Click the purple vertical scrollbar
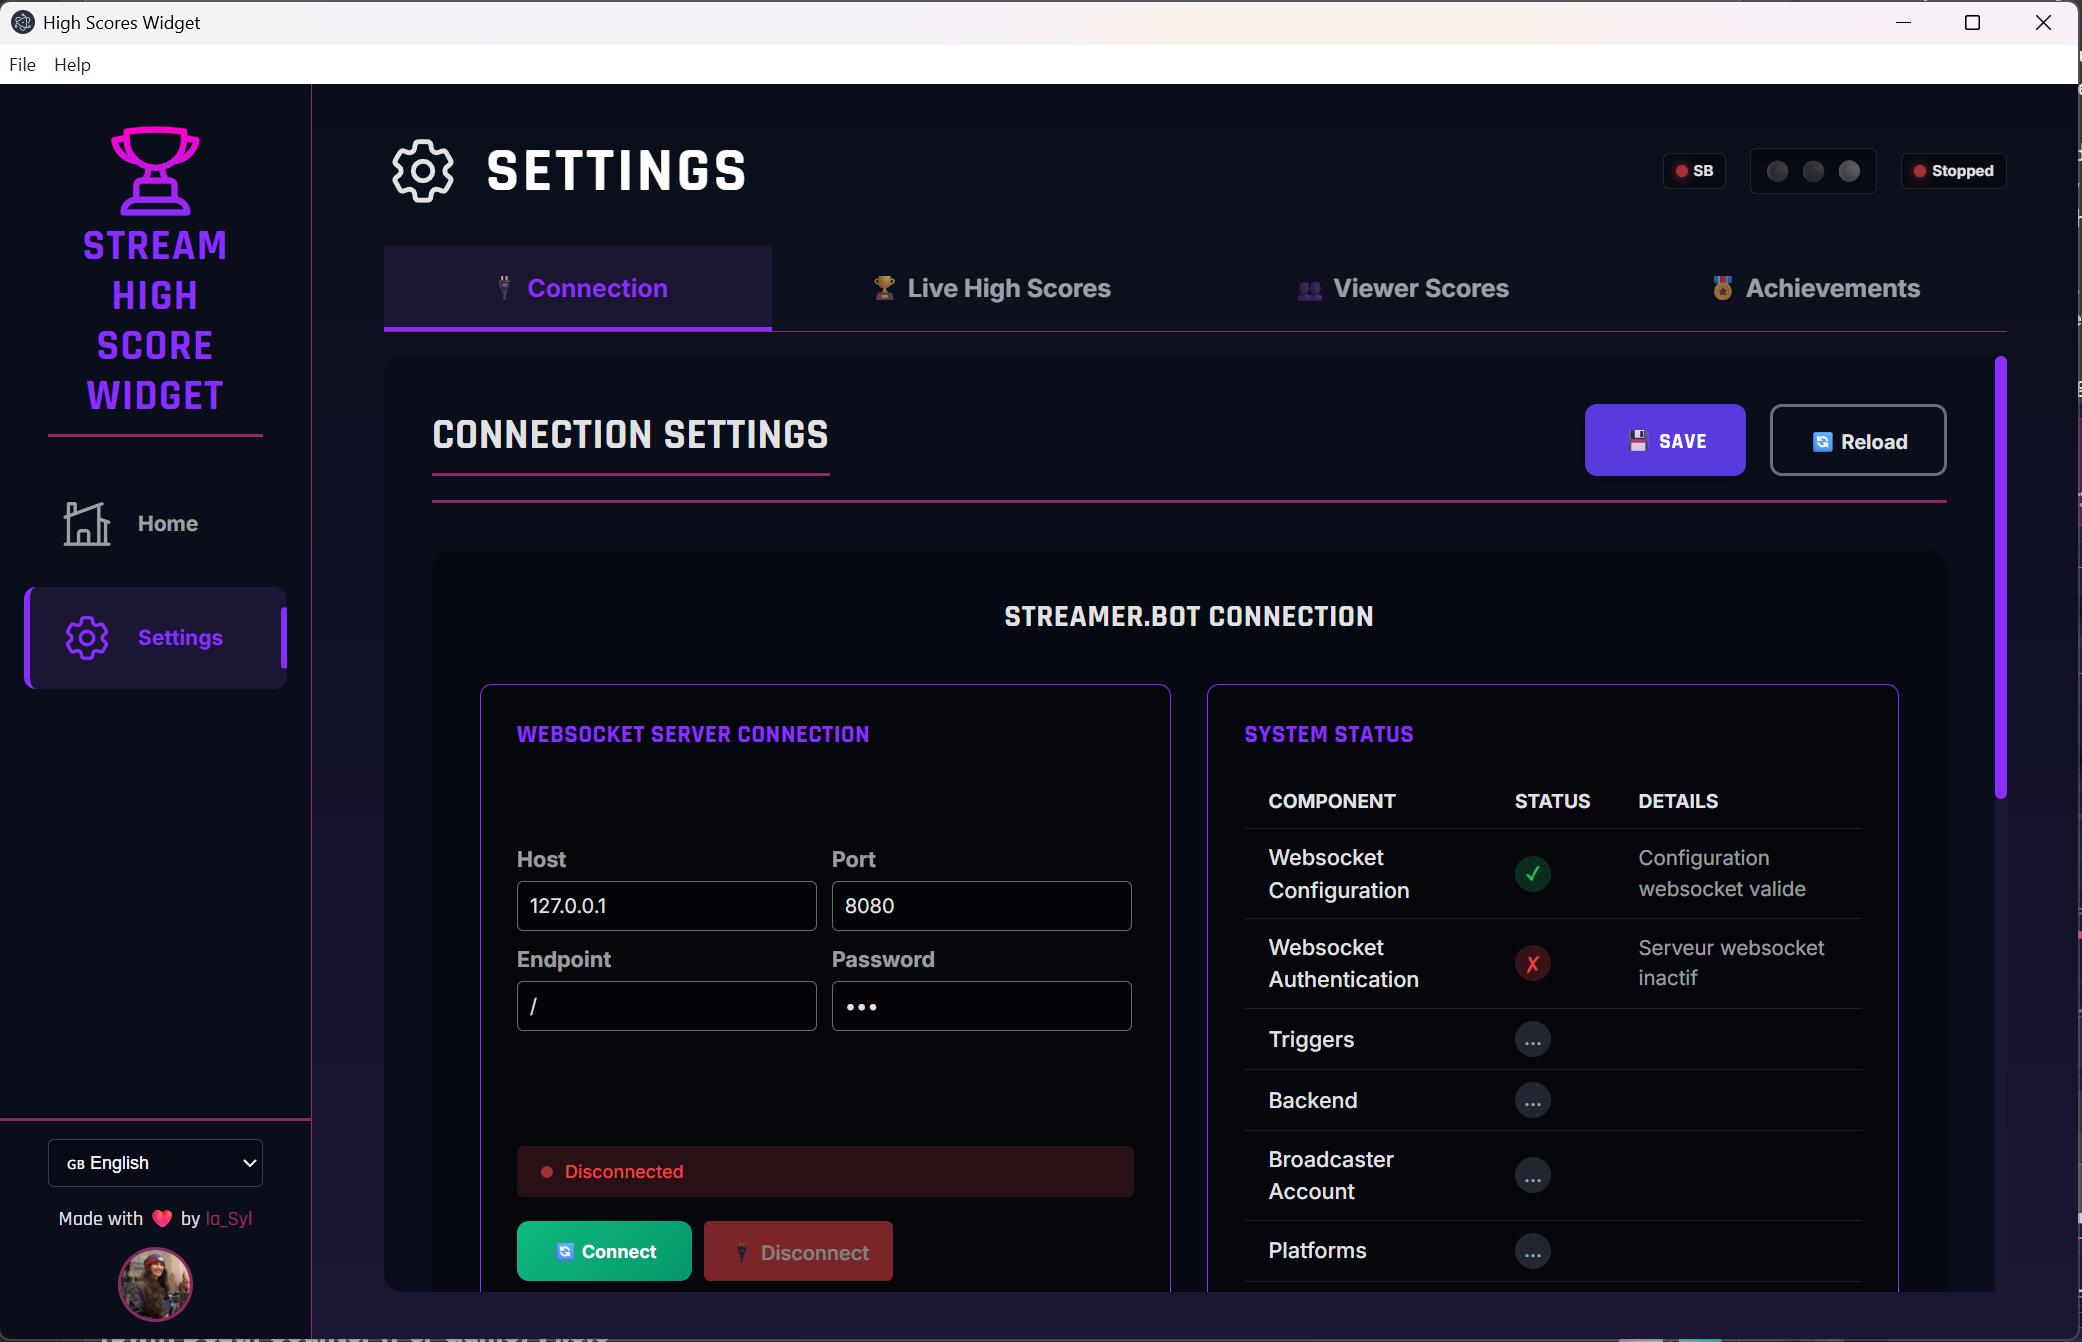 2000,577
